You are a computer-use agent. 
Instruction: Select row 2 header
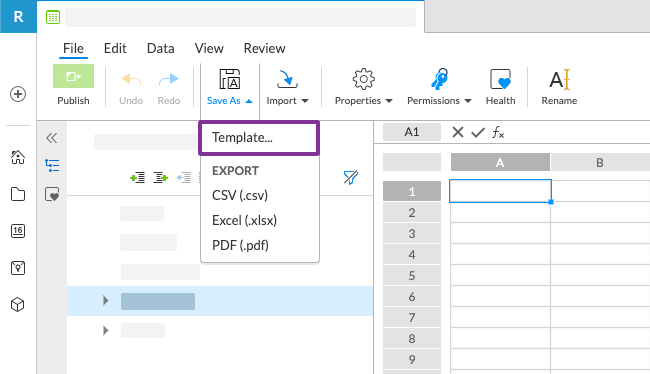(412, 212)
